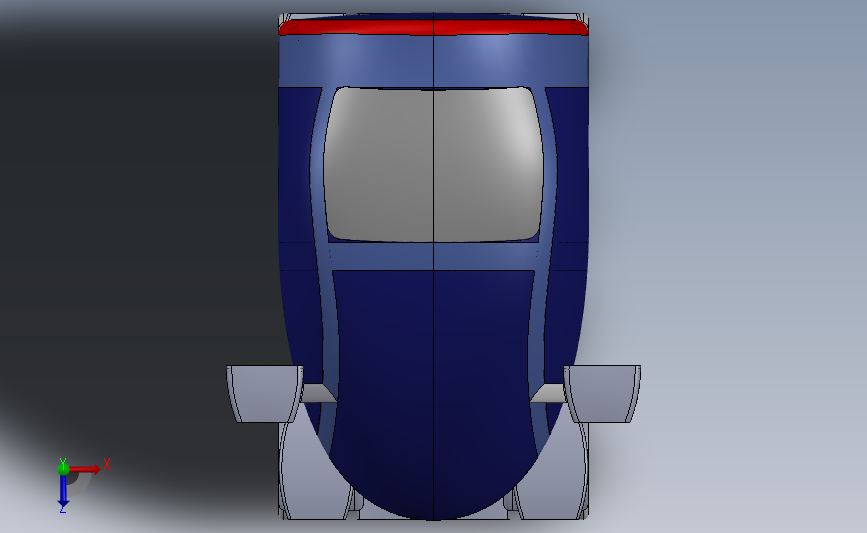Select the gray windshield glass on the model
This screenshot has width=867, height=533.
tap(433, 164)
